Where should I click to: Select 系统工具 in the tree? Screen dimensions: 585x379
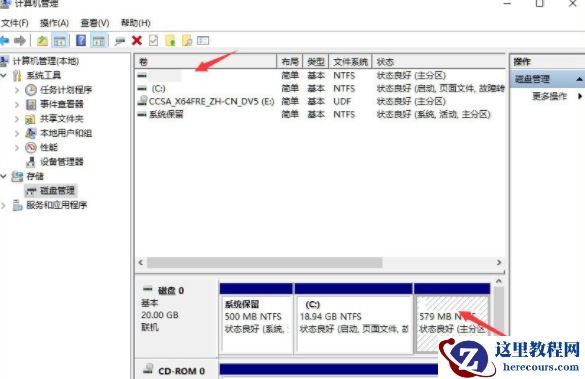[x=44, y=75]
